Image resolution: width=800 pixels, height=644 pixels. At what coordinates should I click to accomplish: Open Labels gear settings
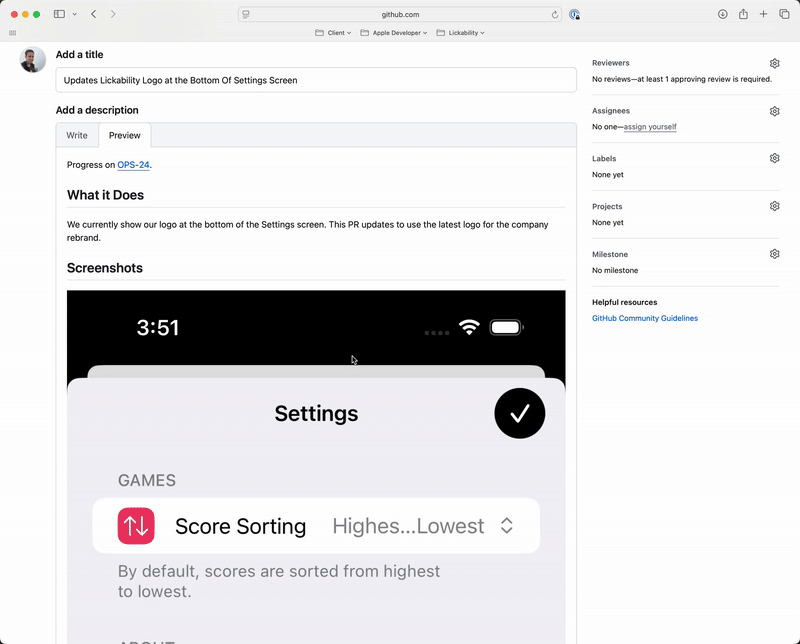774,158
